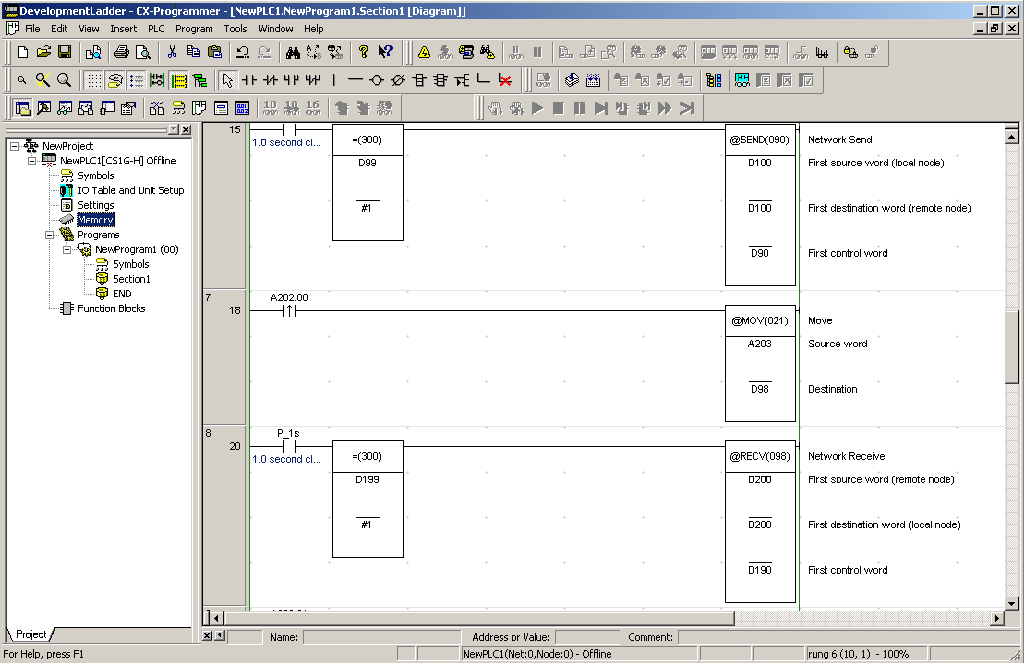Click the Cut scissors icon
Viewport: 1024px width, 663px height.
172,52
